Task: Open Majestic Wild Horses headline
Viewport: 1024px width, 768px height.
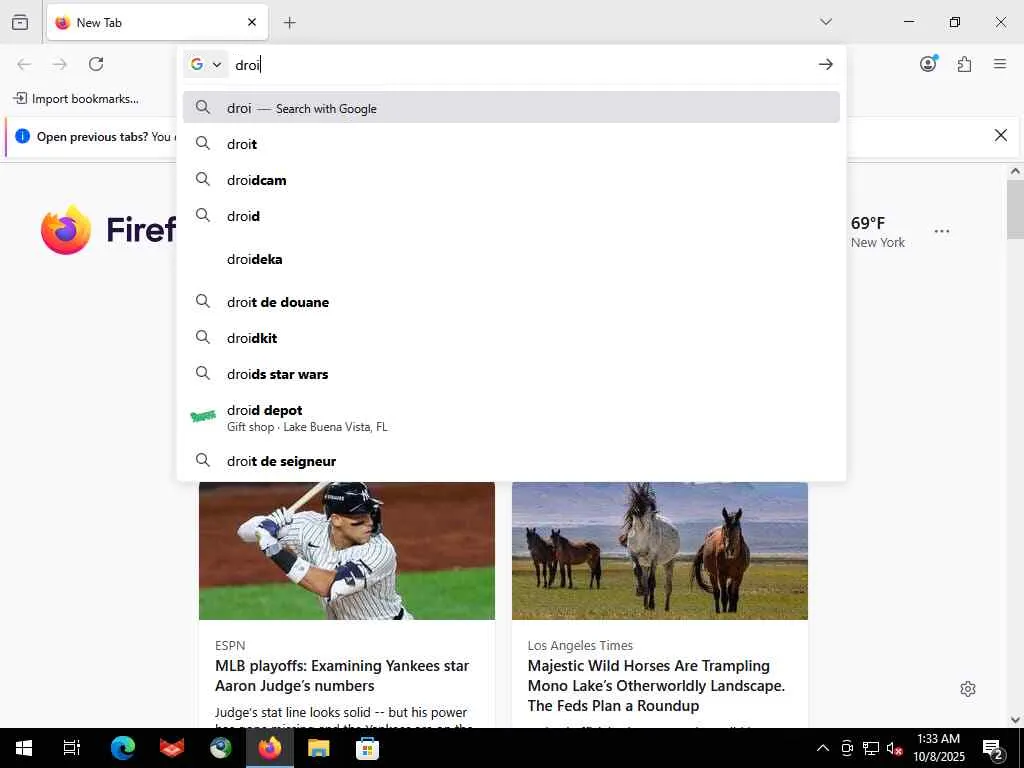Action: click(656, 685)
